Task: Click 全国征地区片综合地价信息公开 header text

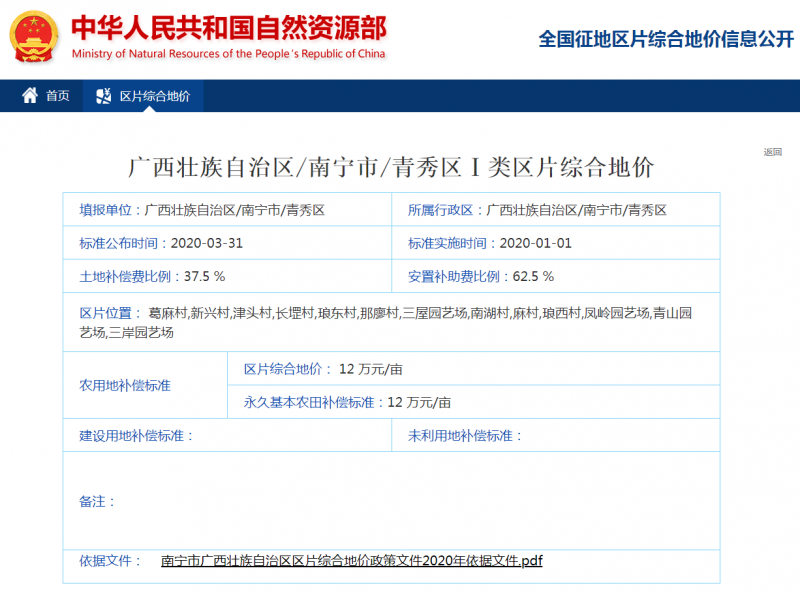Action: (x=663, y=40)
